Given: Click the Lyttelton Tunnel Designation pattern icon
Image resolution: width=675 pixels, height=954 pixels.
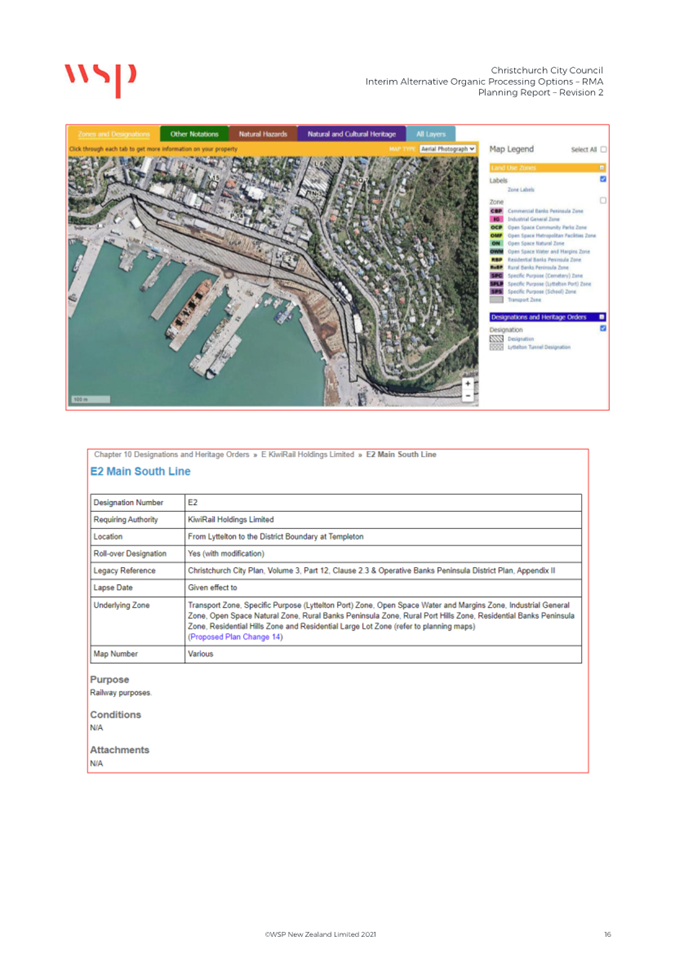Looking at the screenshot, I should (497, 347).
